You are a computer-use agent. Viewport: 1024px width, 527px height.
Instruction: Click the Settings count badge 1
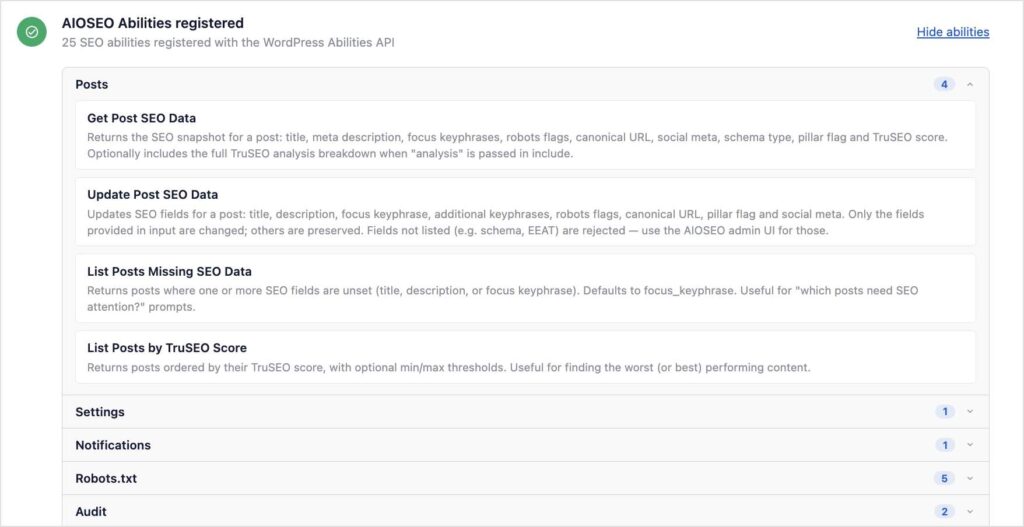944,412
